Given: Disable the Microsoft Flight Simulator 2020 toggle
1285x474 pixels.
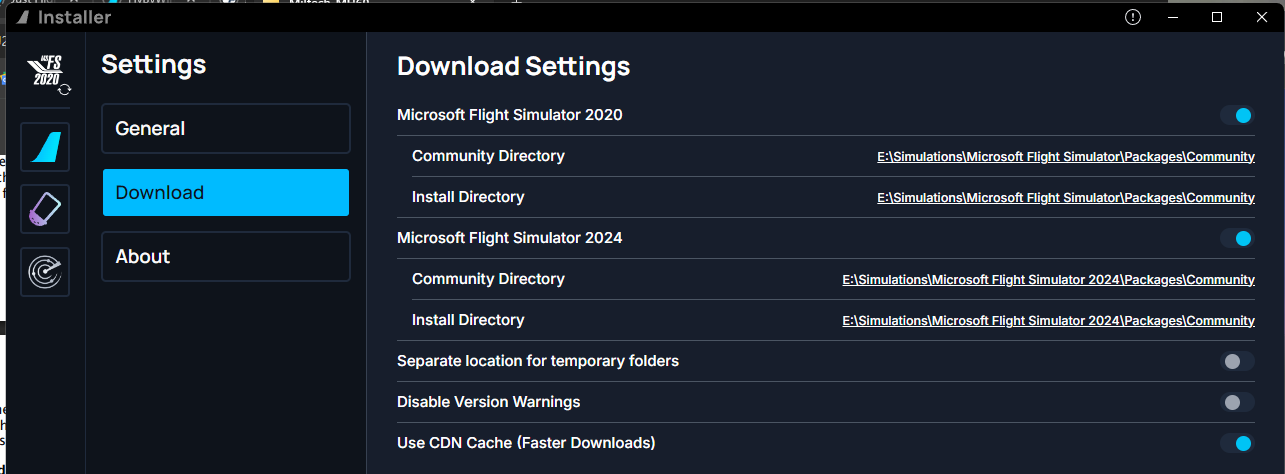Looking at the screenshot, I should tap(1237, 116).
